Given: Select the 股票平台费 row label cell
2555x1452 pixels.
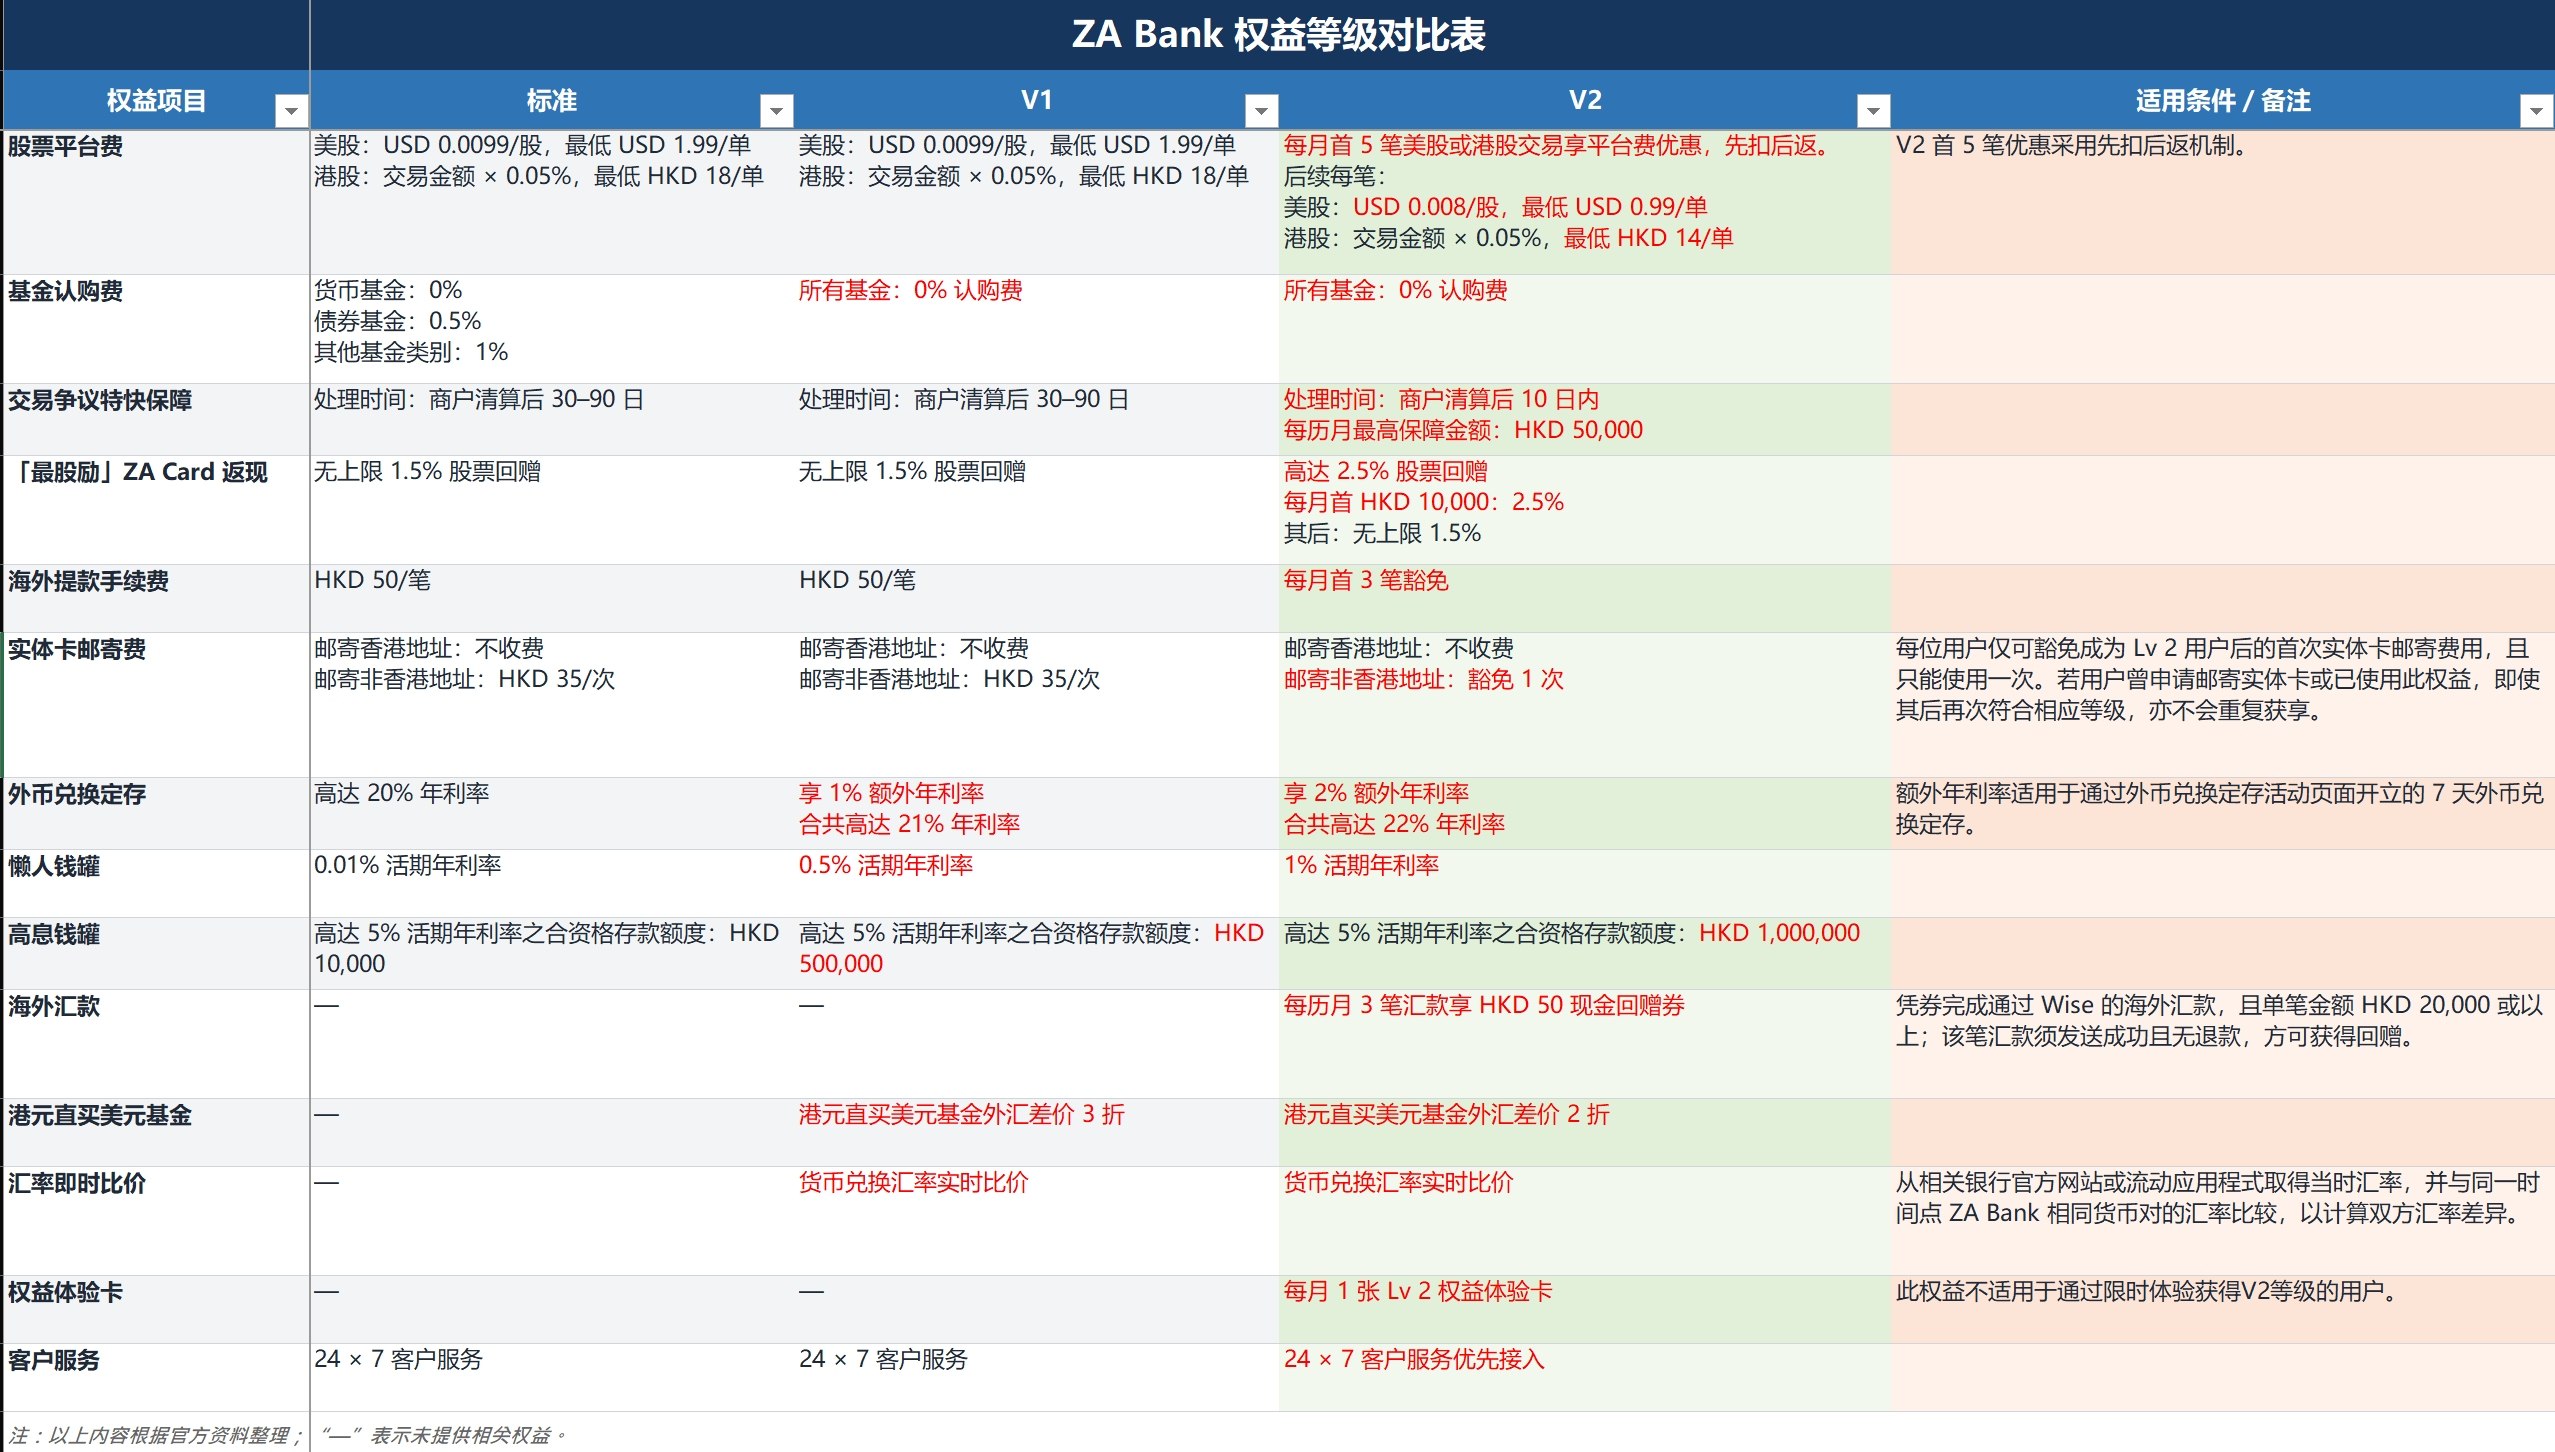Looking at the screenshot, I should (x=156, y=202).
